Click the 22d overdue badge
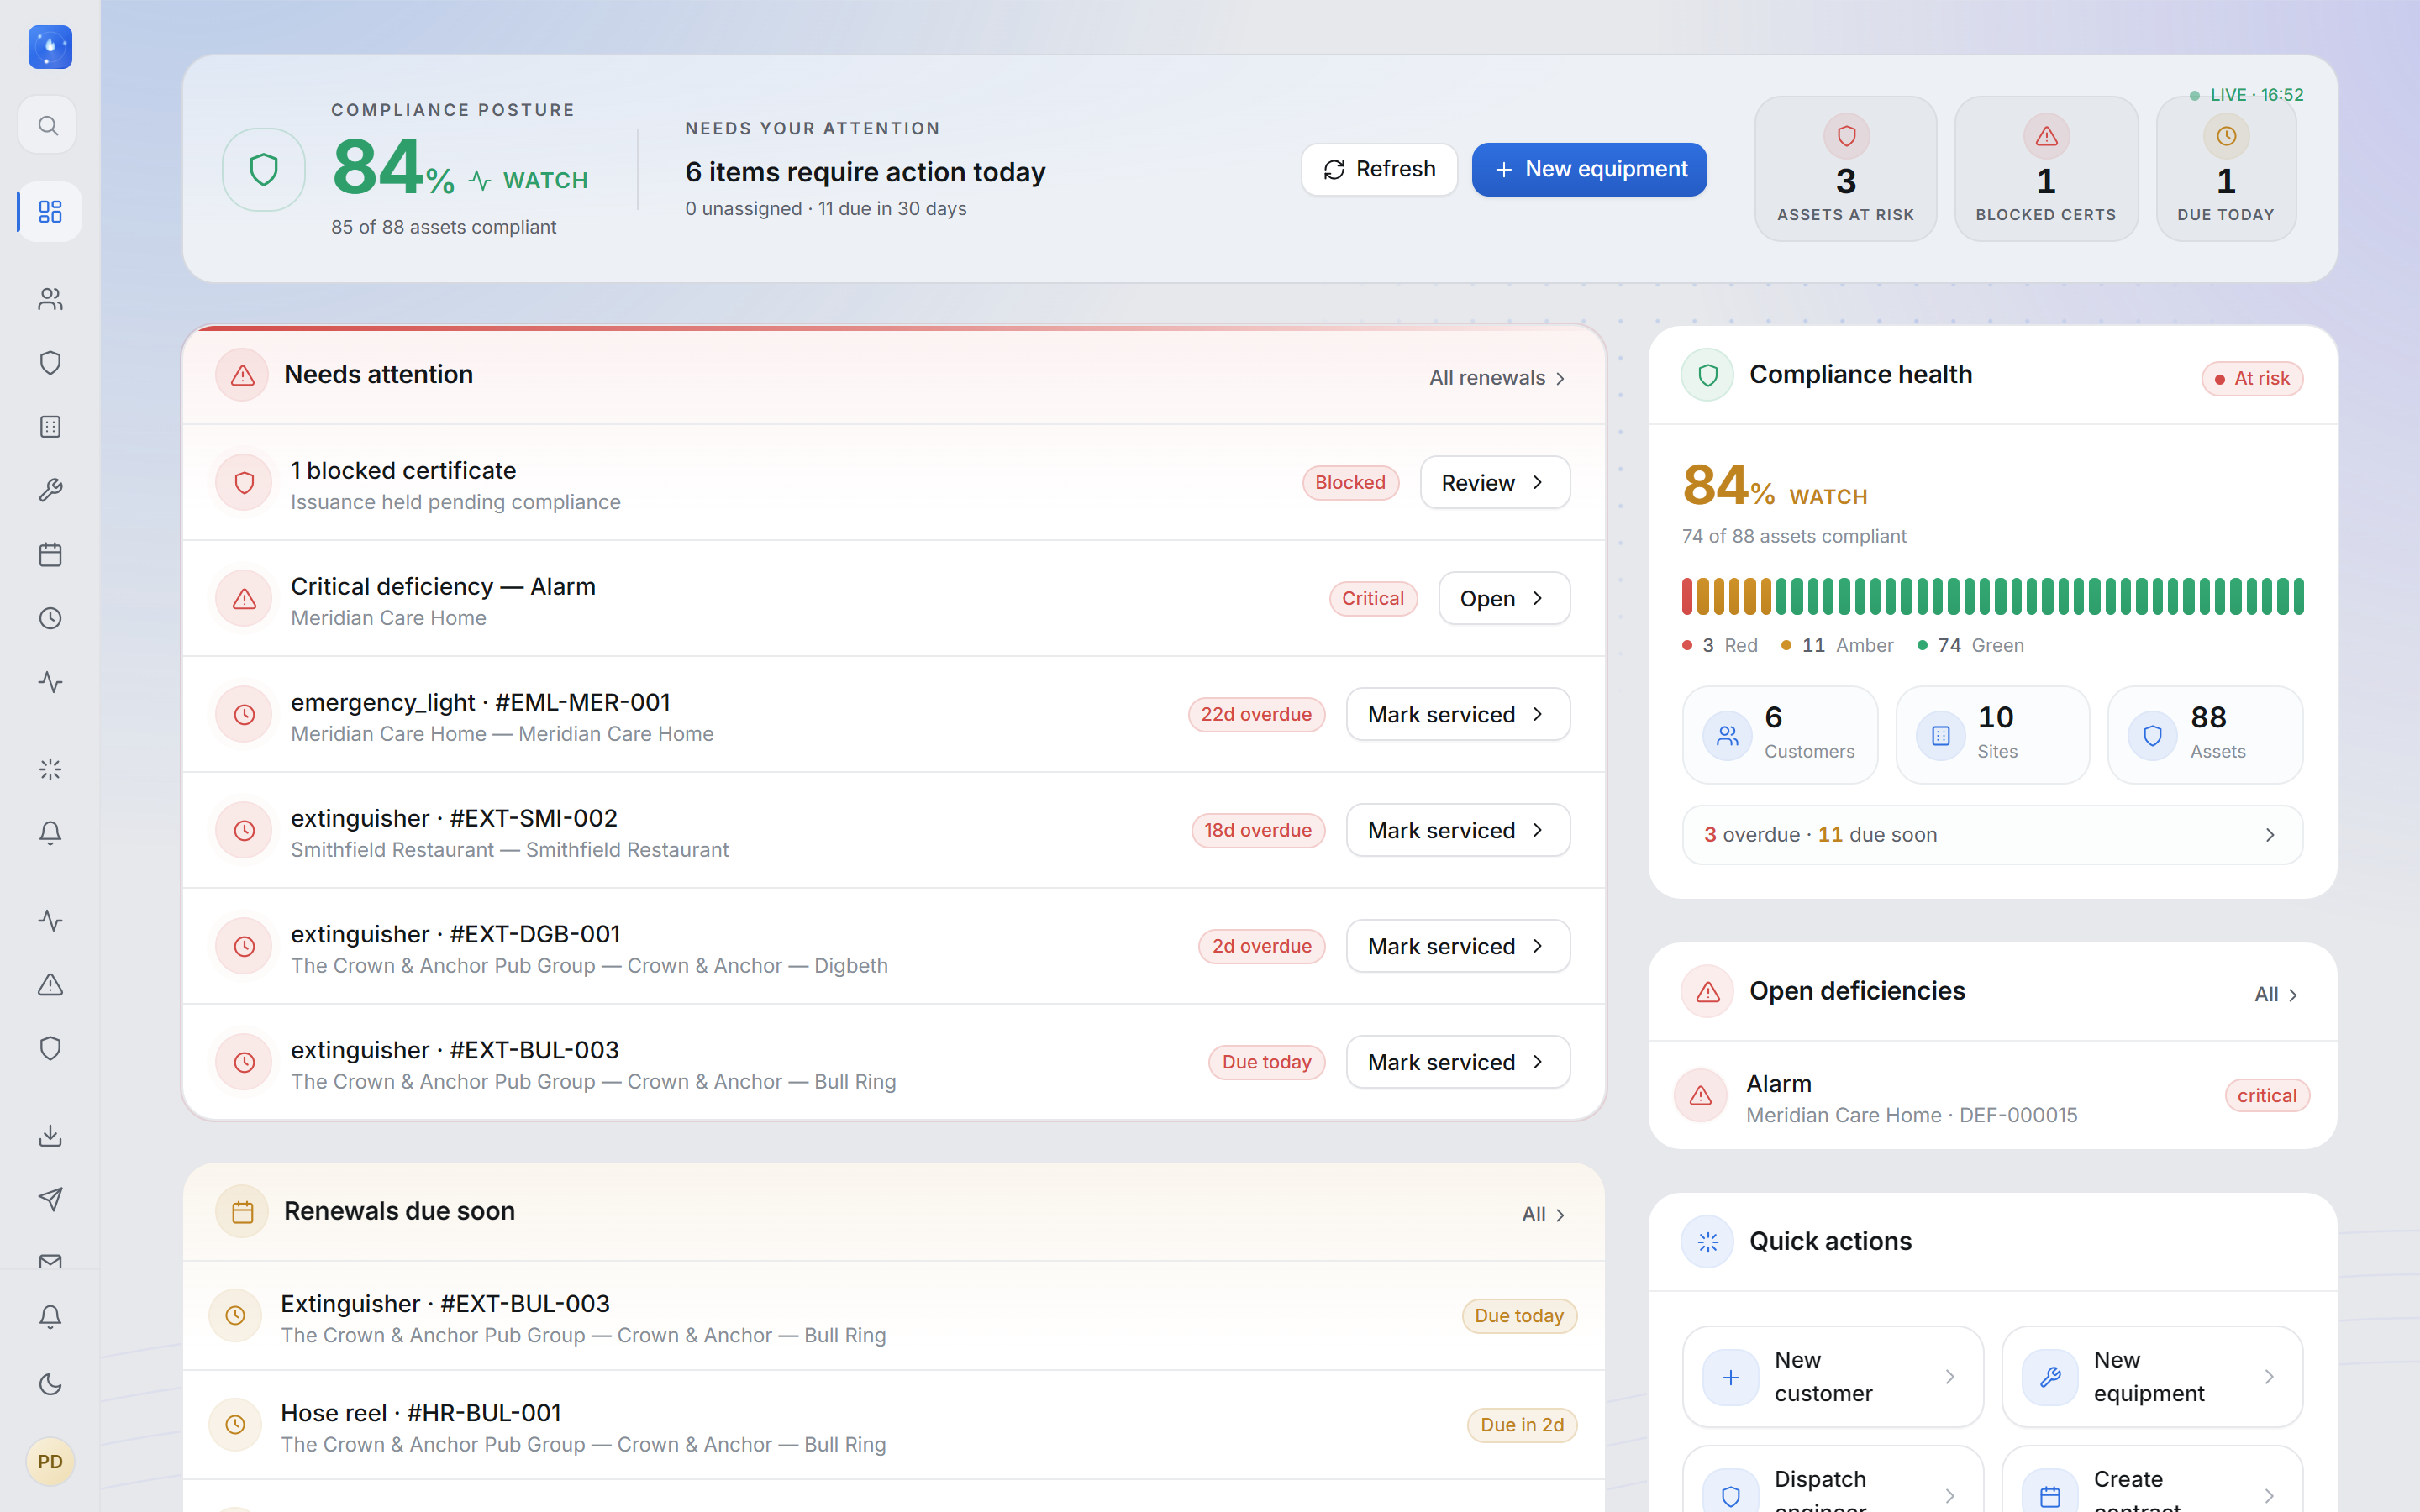The image size is (2420, 1512). [x=1256, y=714]
